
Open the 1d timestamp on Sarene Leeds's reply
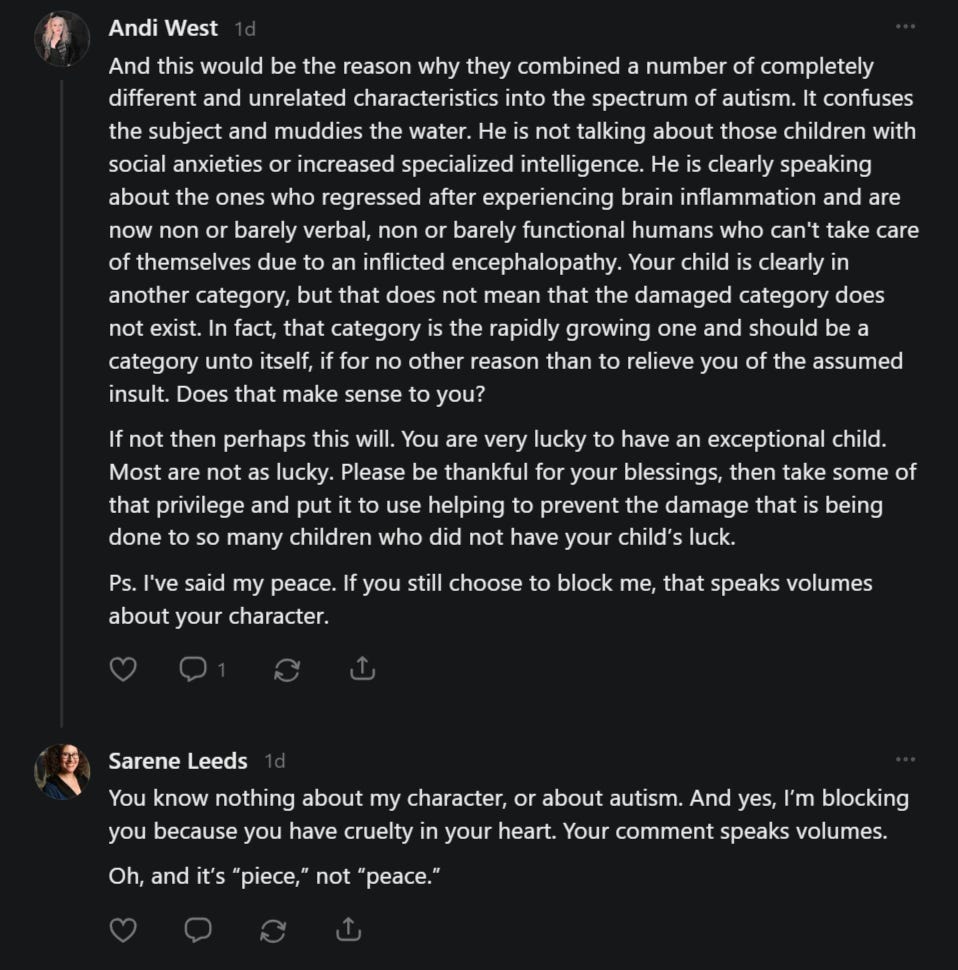(x=275, y=761)
